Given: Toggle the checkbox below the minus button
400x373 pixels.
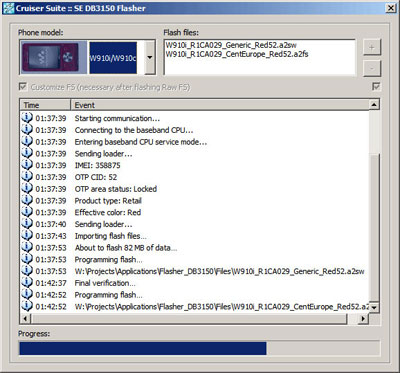Looking at the screenshot, I should click(376, 87).
